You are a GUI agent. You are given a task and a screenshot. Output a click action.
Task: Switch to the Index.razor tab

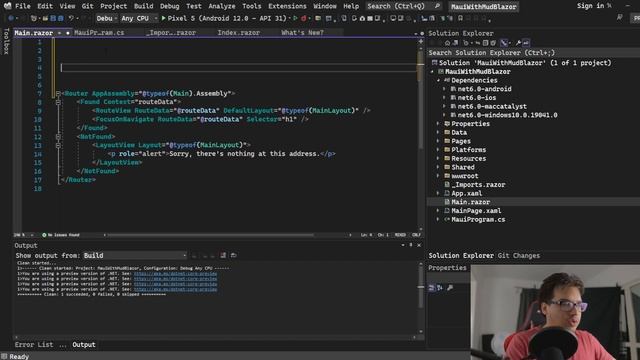pos(238,33)
